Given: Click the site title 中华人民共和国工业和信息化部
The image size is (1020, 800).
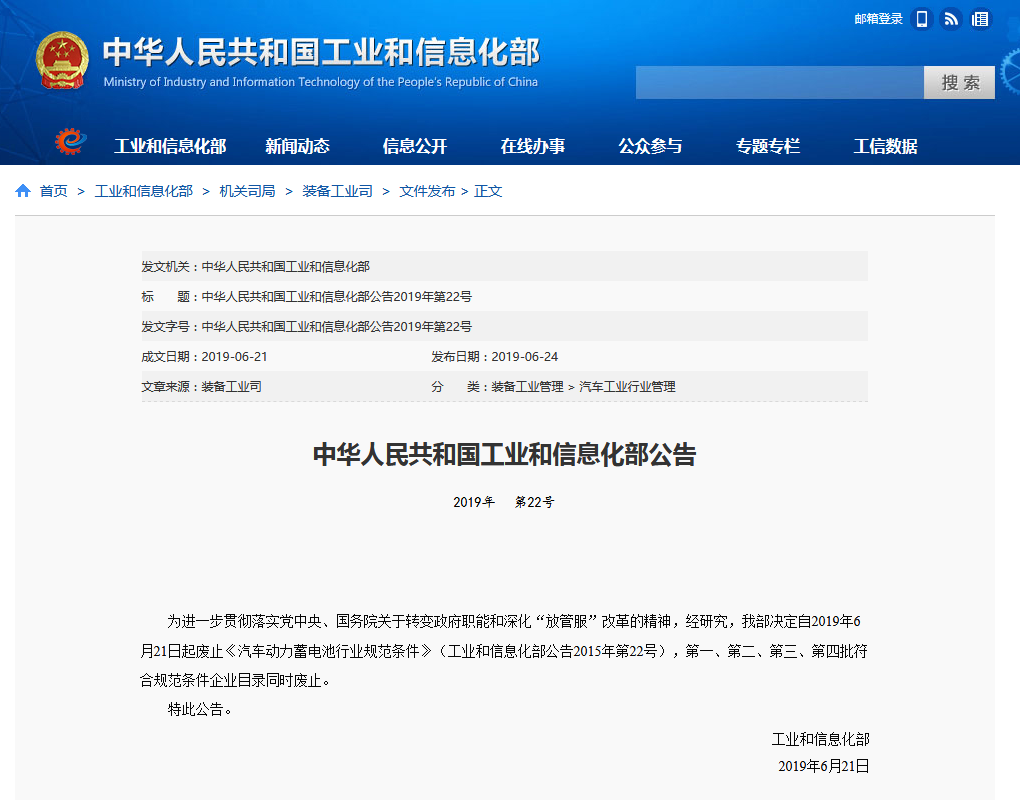Looking at the screenshot, I should coord(321,52).
